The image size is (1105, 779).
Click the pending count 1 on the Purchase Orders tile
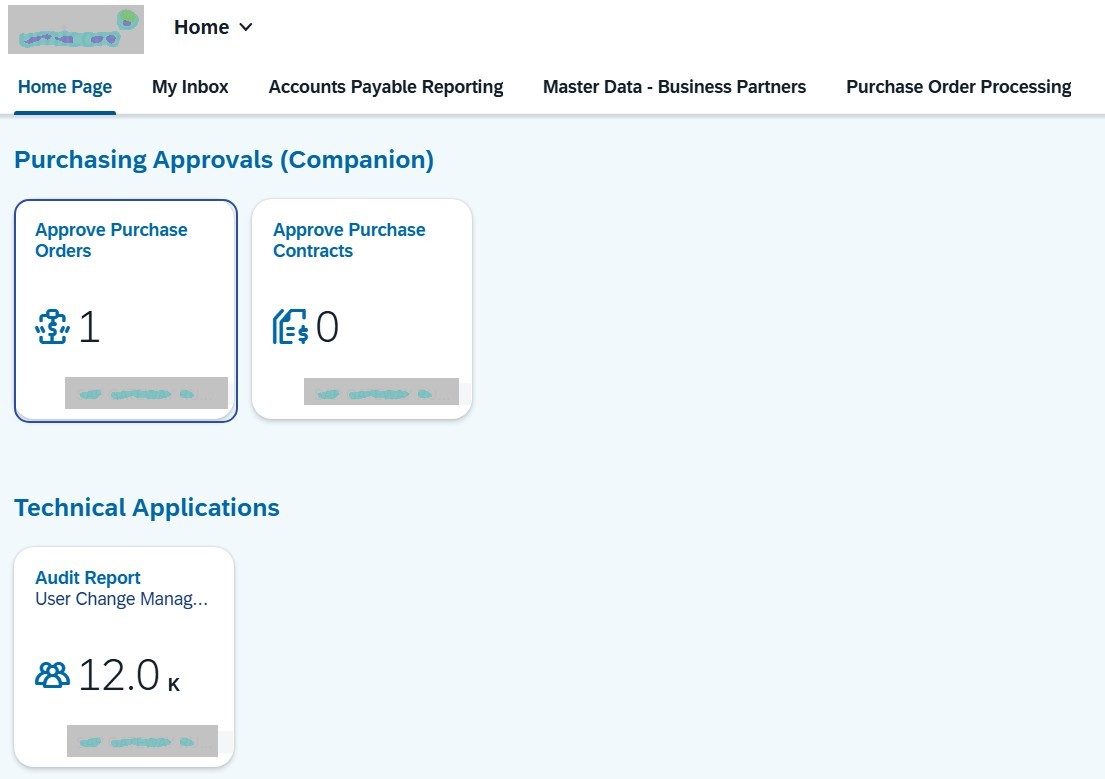(89, 328)
